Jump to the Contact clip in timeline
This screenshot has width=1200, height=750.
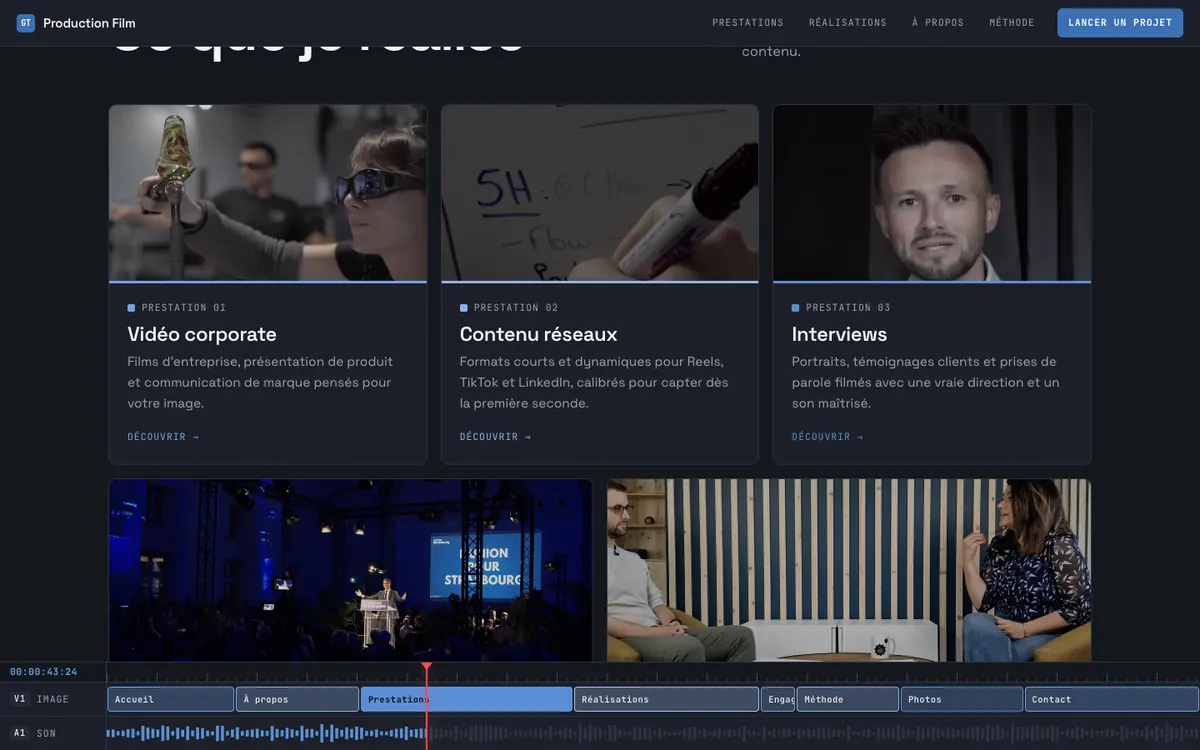point(1112,699)
